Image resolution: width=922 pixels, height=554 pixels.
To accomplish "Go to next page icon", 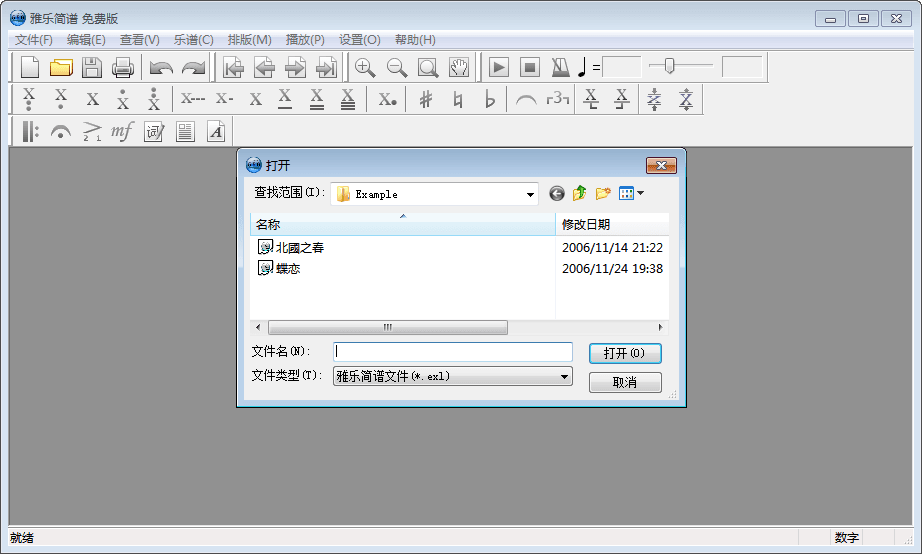I will 295,68.
